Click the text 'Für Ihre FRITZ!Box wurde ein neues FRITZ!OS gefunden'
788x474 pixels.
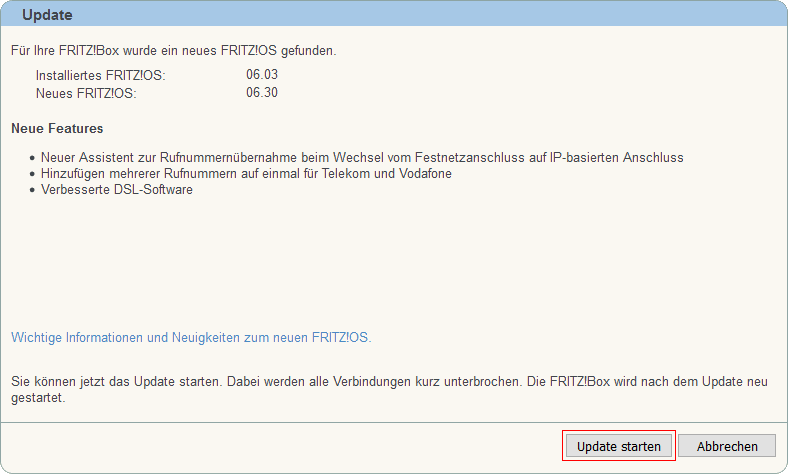tap(173, 51)
